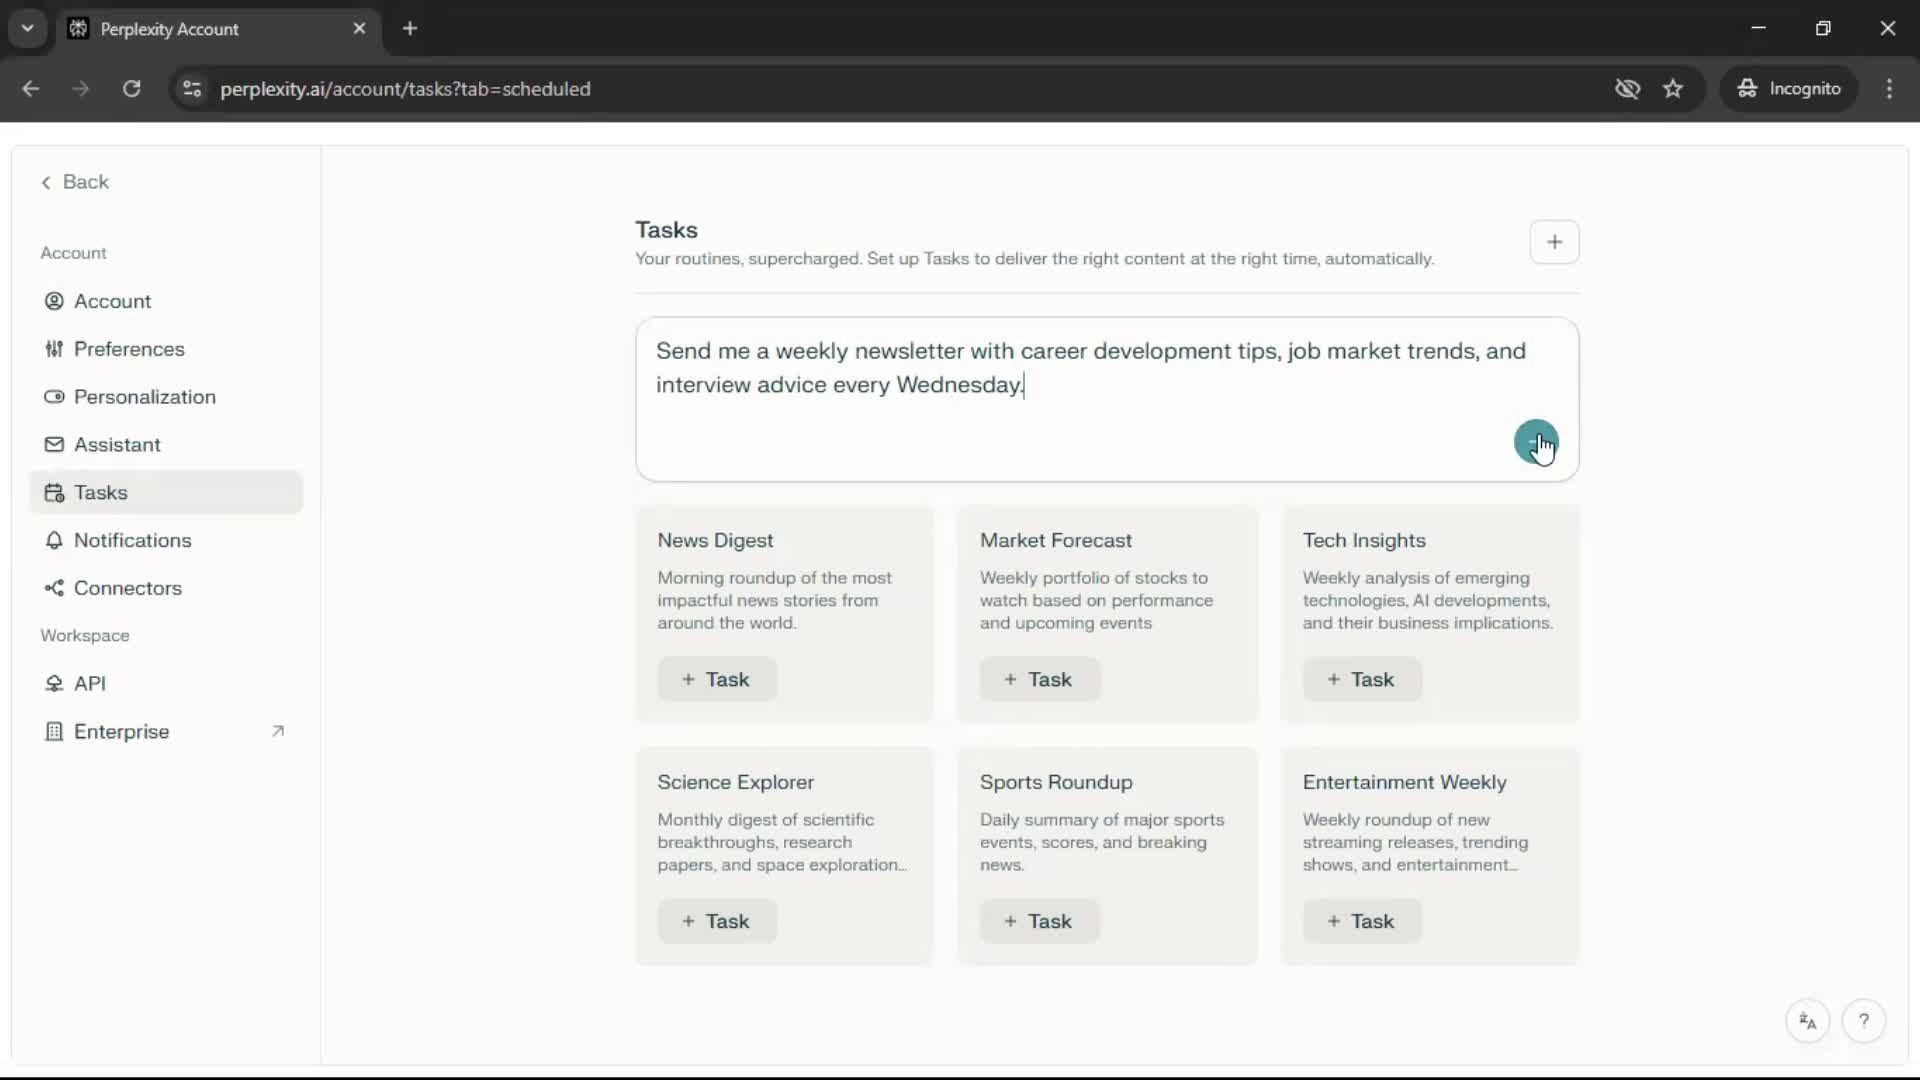Click the third-party cookies blocked eye icon
The height and width of the screenshot is (1080, 1920).
[x=1627, y=89]
